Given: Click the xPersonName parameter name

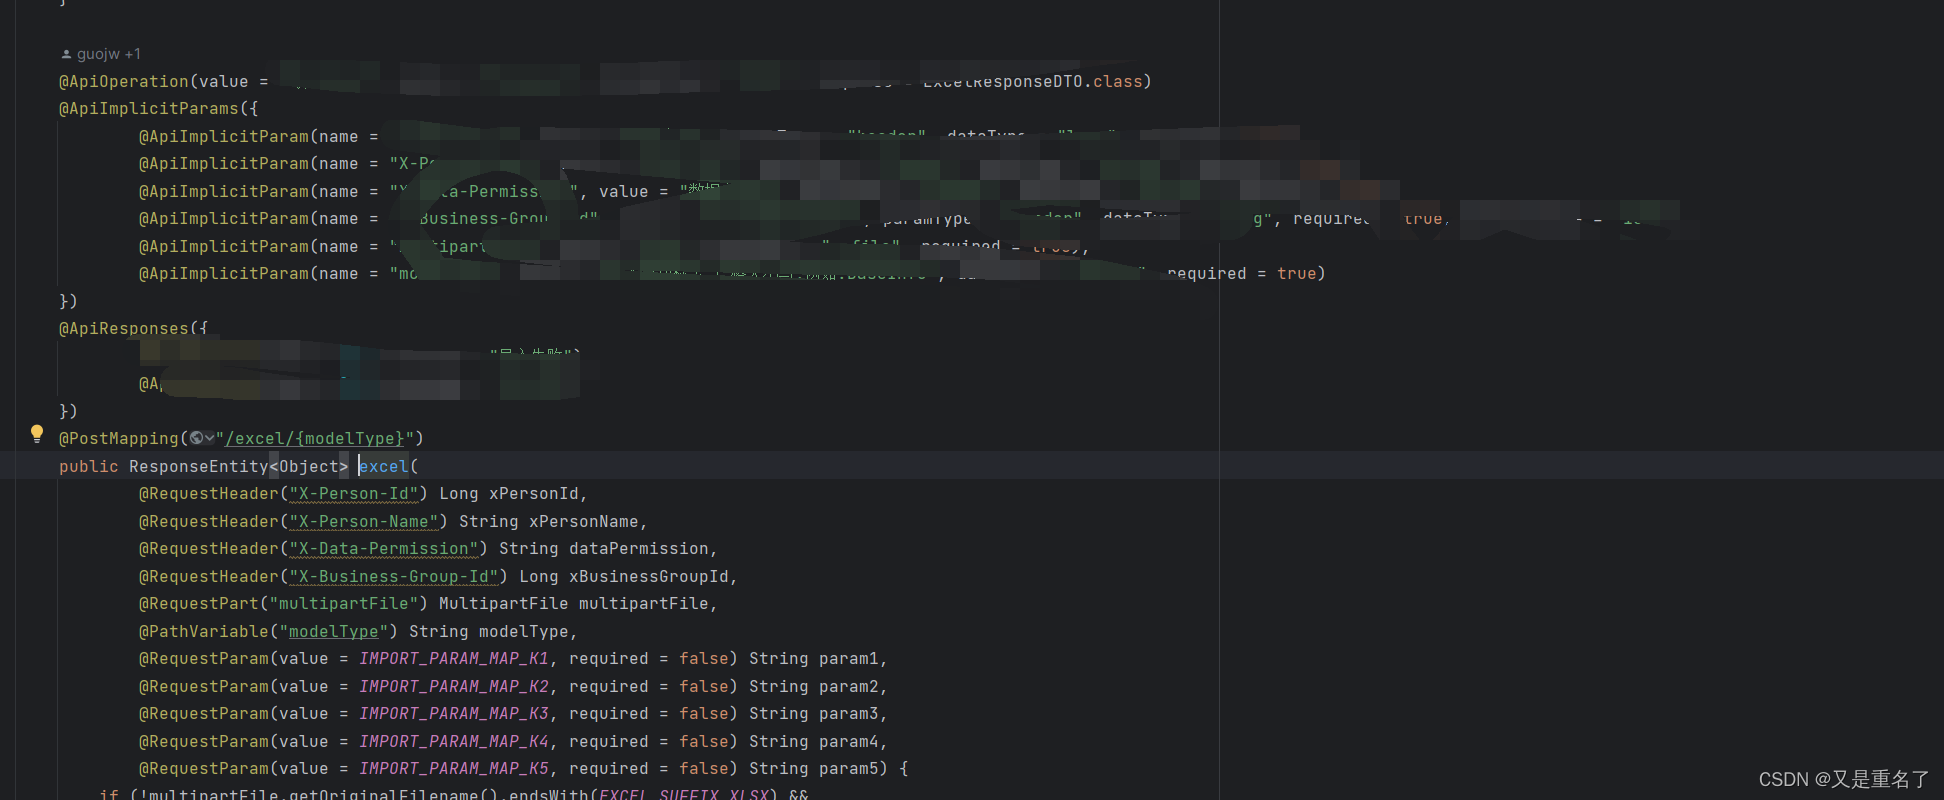Looking at the screenshot, I should [x=584, y=522].
